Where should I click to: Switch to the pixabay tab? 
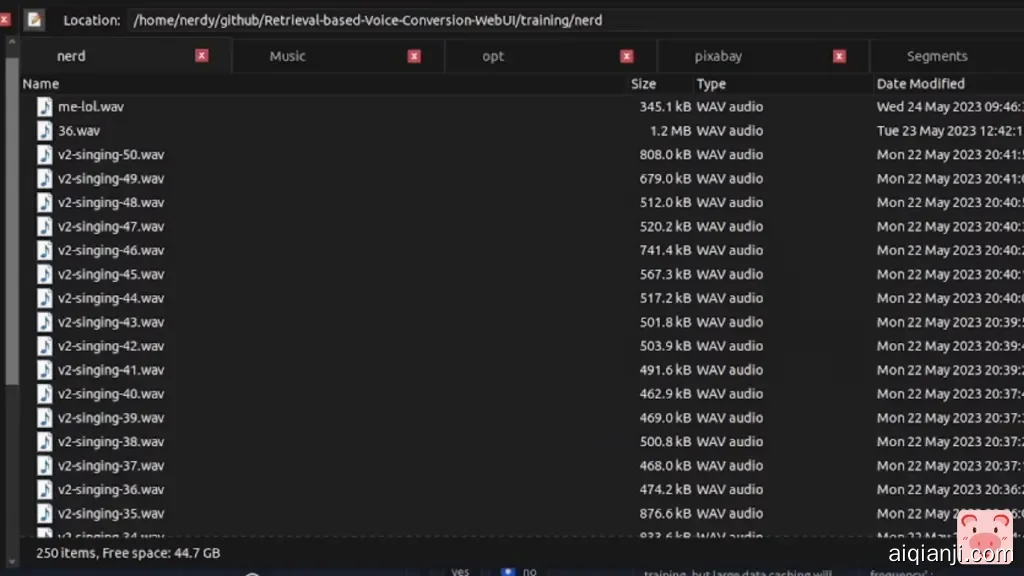click(718, 56)
